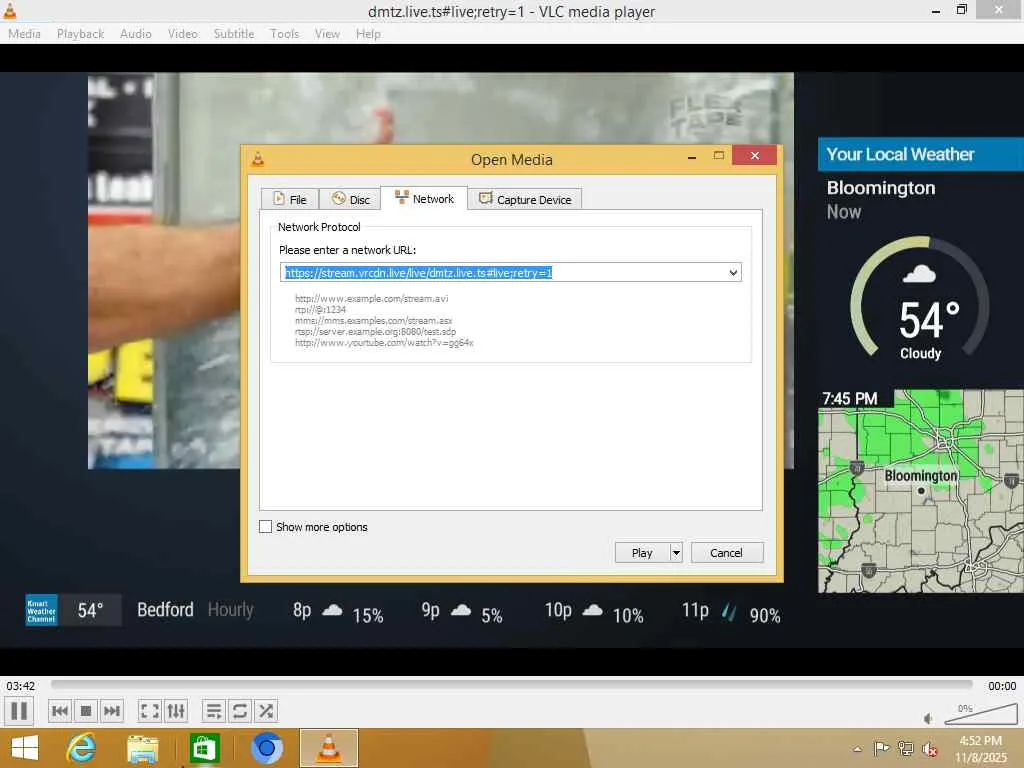The width and height of the screenshot is (1024, 768).
Task: Stop playback with the stop button
Action: point(86,711)
